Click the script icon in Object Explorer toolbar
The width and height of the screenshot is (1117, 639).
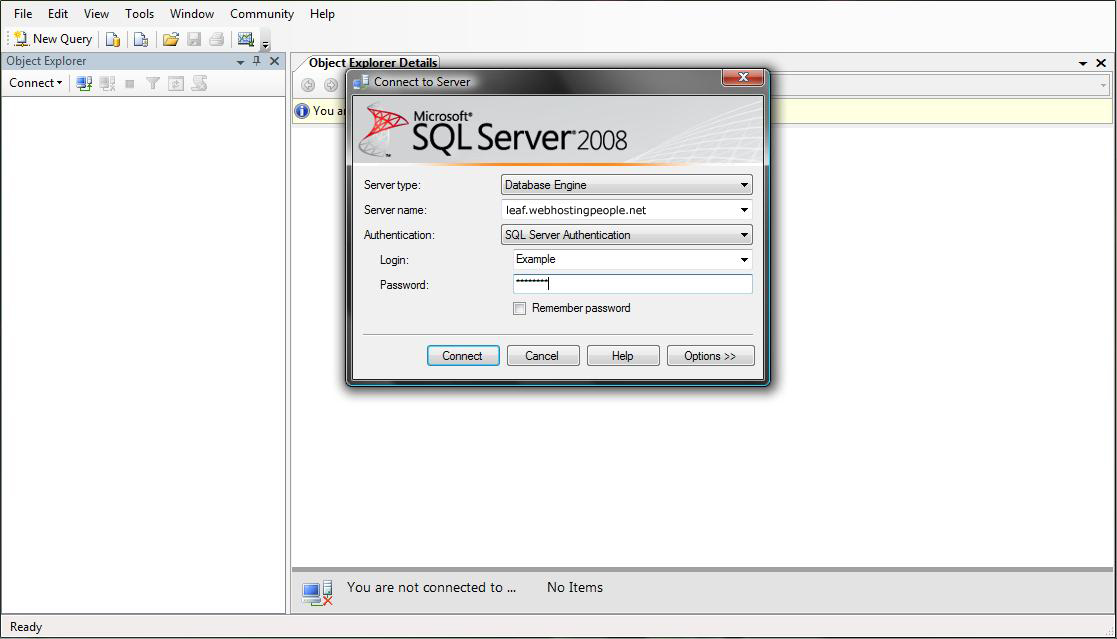pyautogui.click(x=199, y=83)
